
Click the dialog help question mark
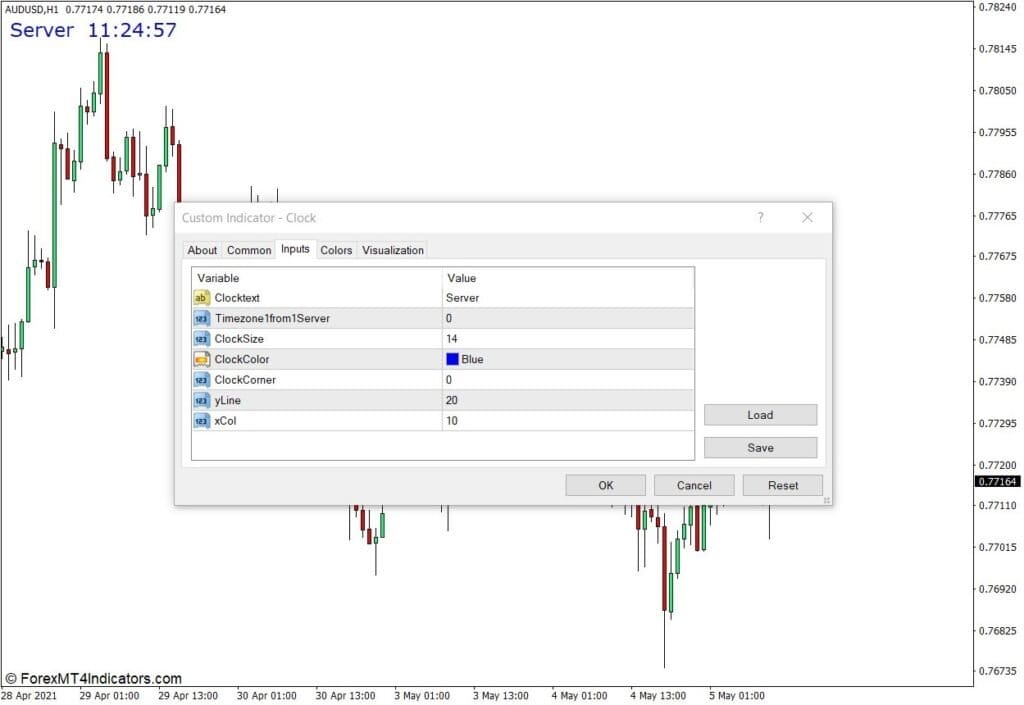coord(760,217)
